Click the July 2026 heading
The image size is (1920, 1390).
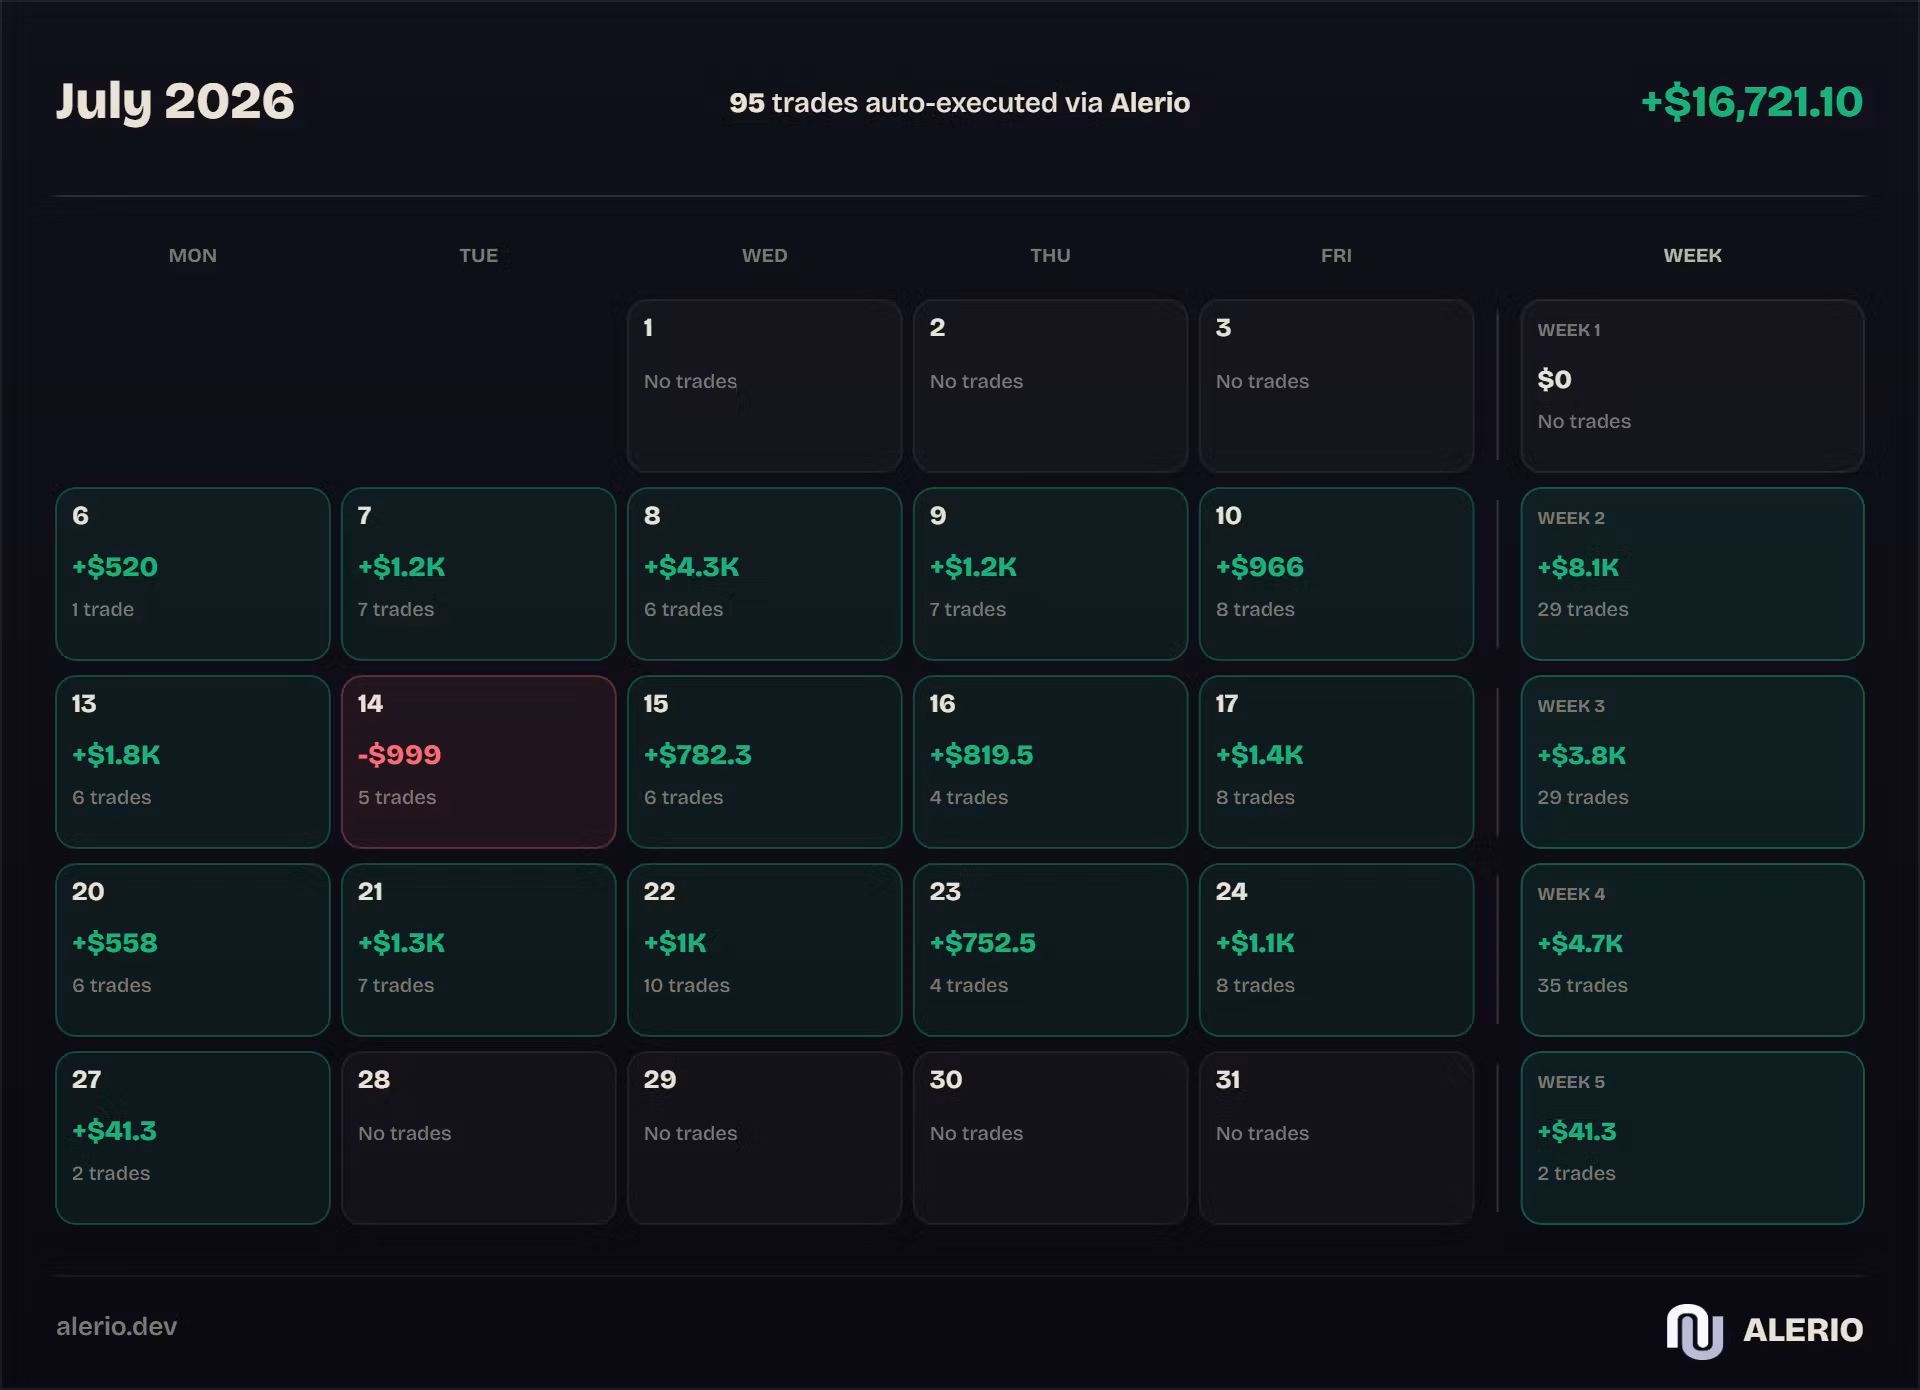175,102
